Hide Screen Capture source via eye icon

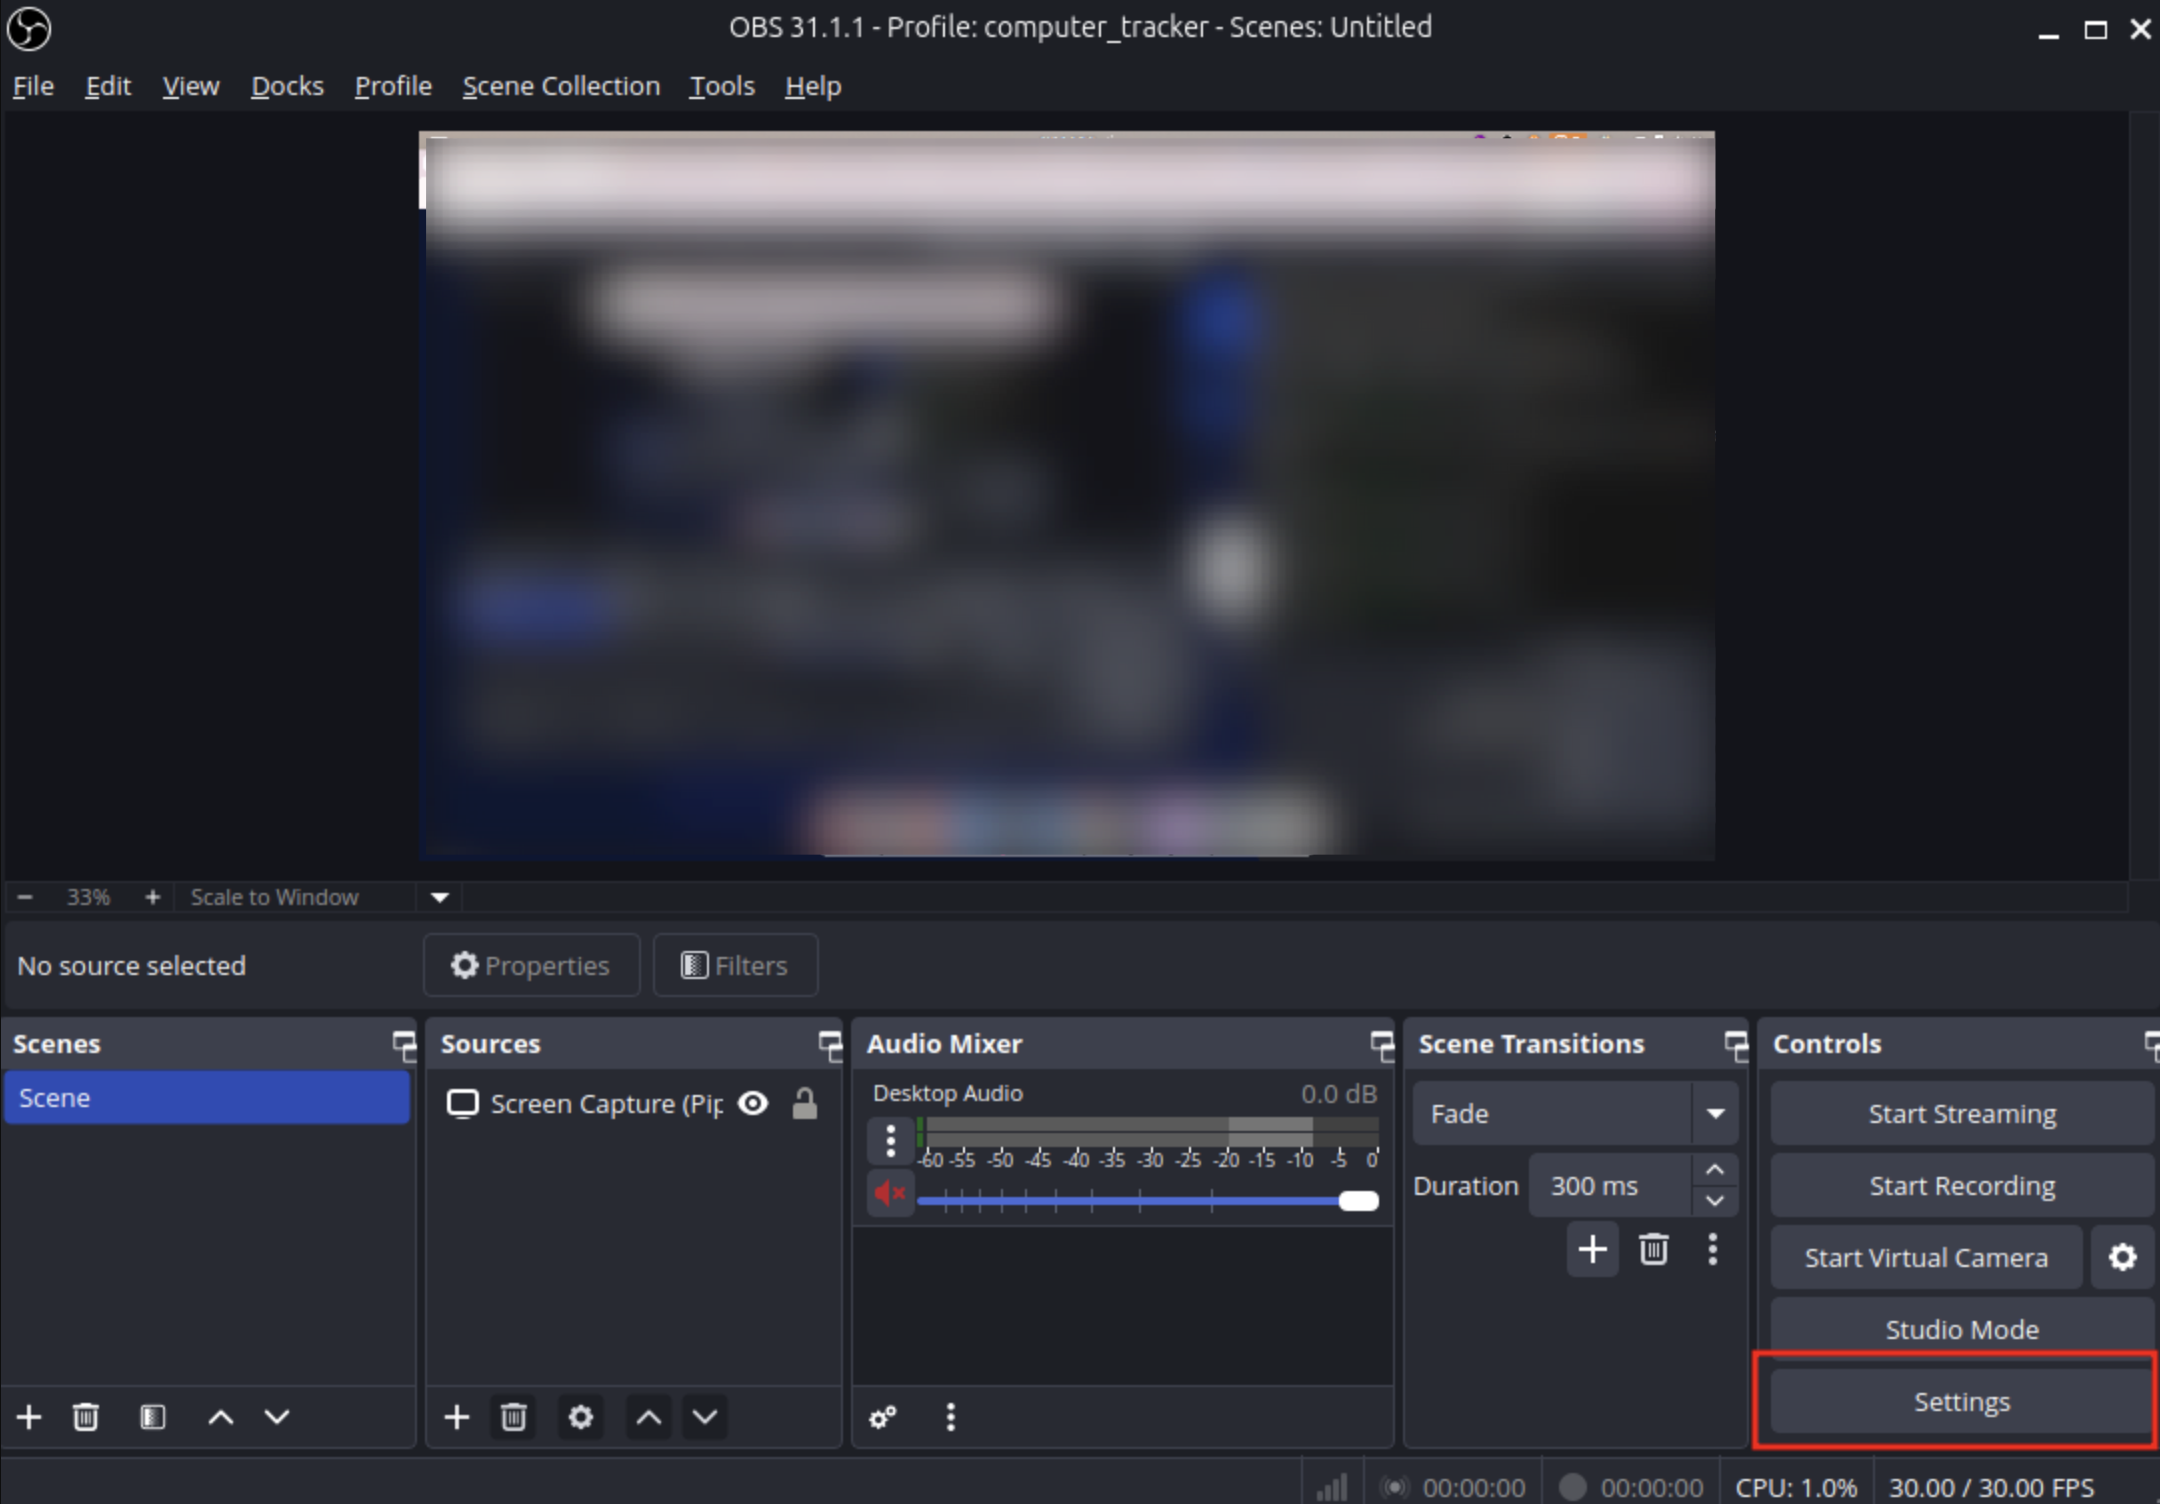coord(753,1103)
